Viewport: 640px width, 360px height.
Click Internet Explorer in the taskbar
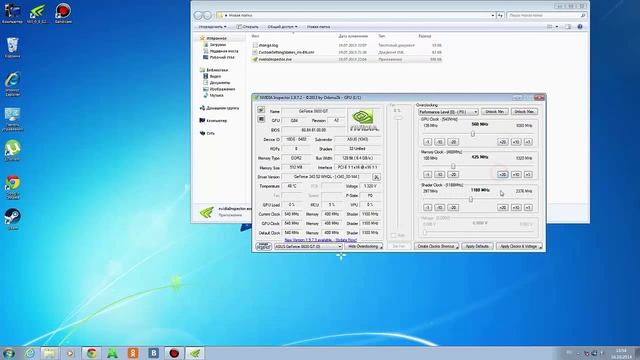click(x=29, y=353)
